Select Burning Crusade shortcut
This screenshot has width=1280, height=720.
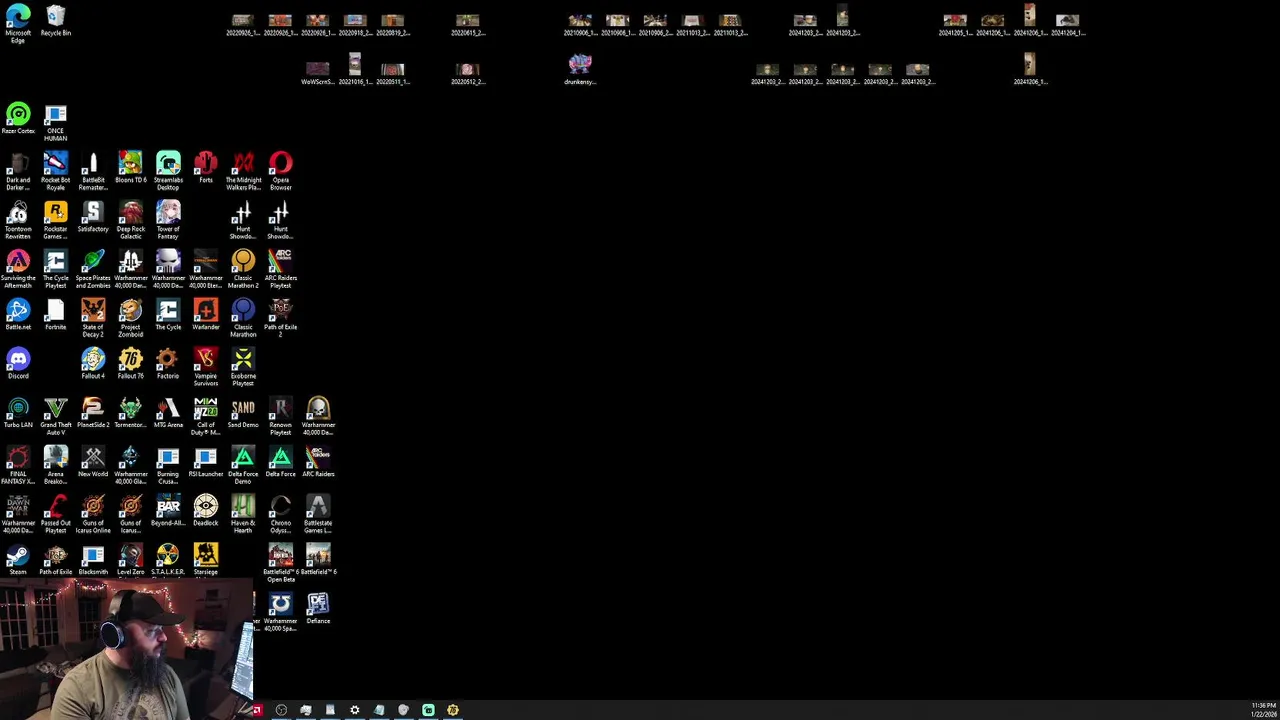point(168,465)
